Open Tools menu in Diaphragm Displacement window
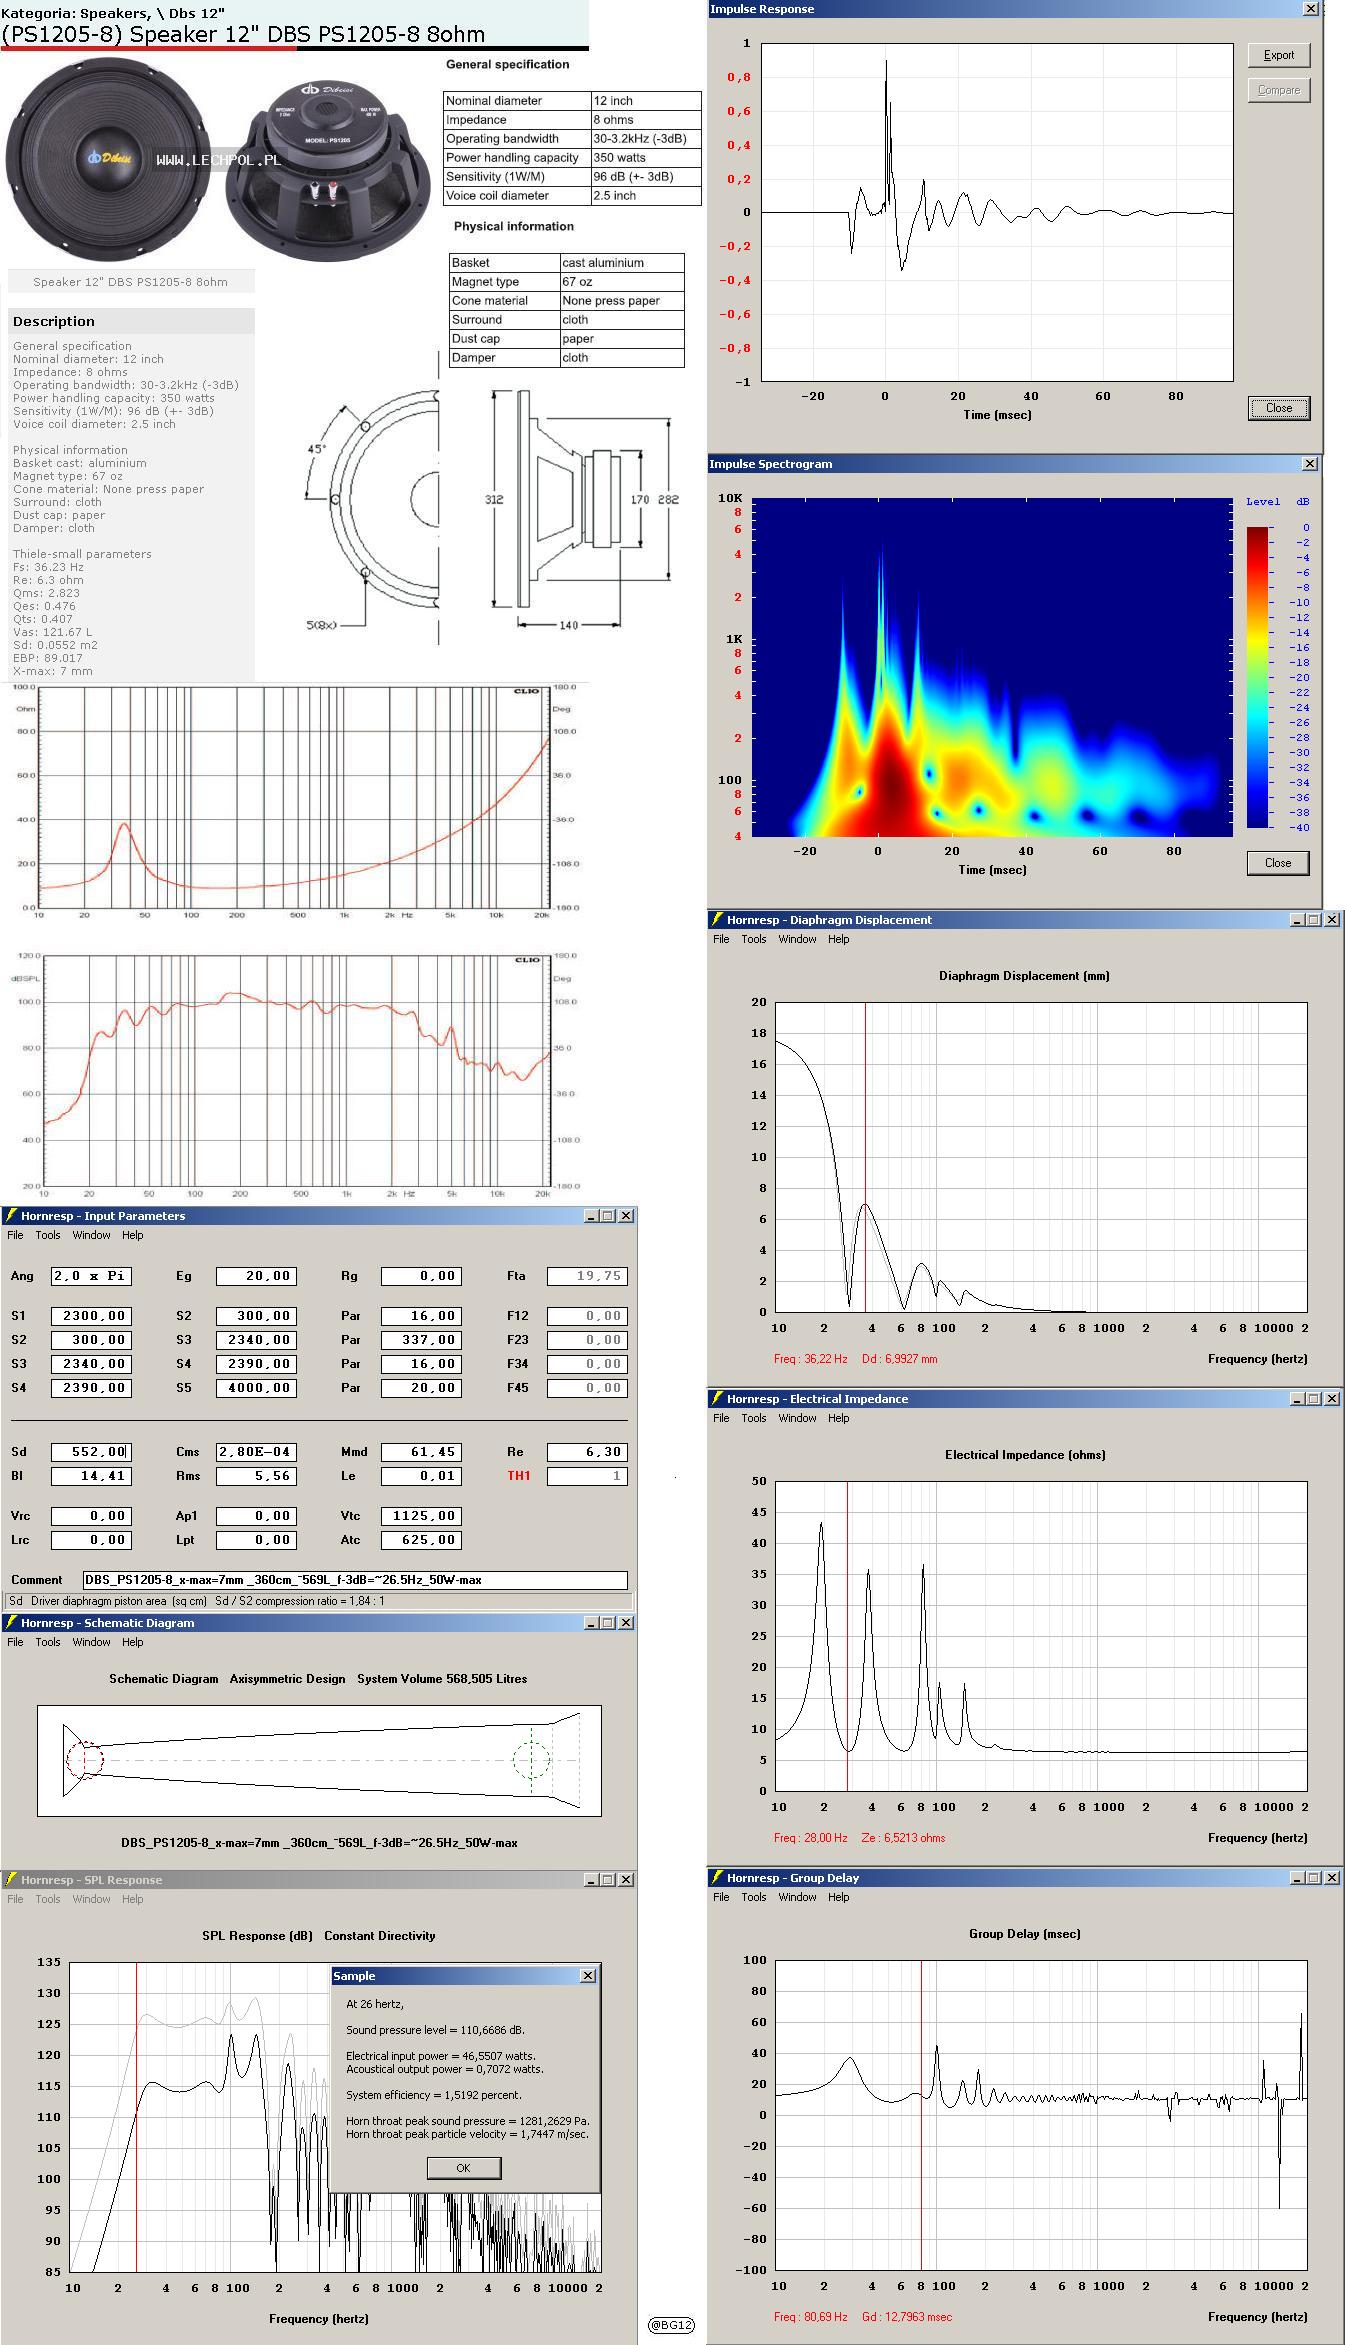This screenshot has width=1345, height=2345. coord(754,939)
